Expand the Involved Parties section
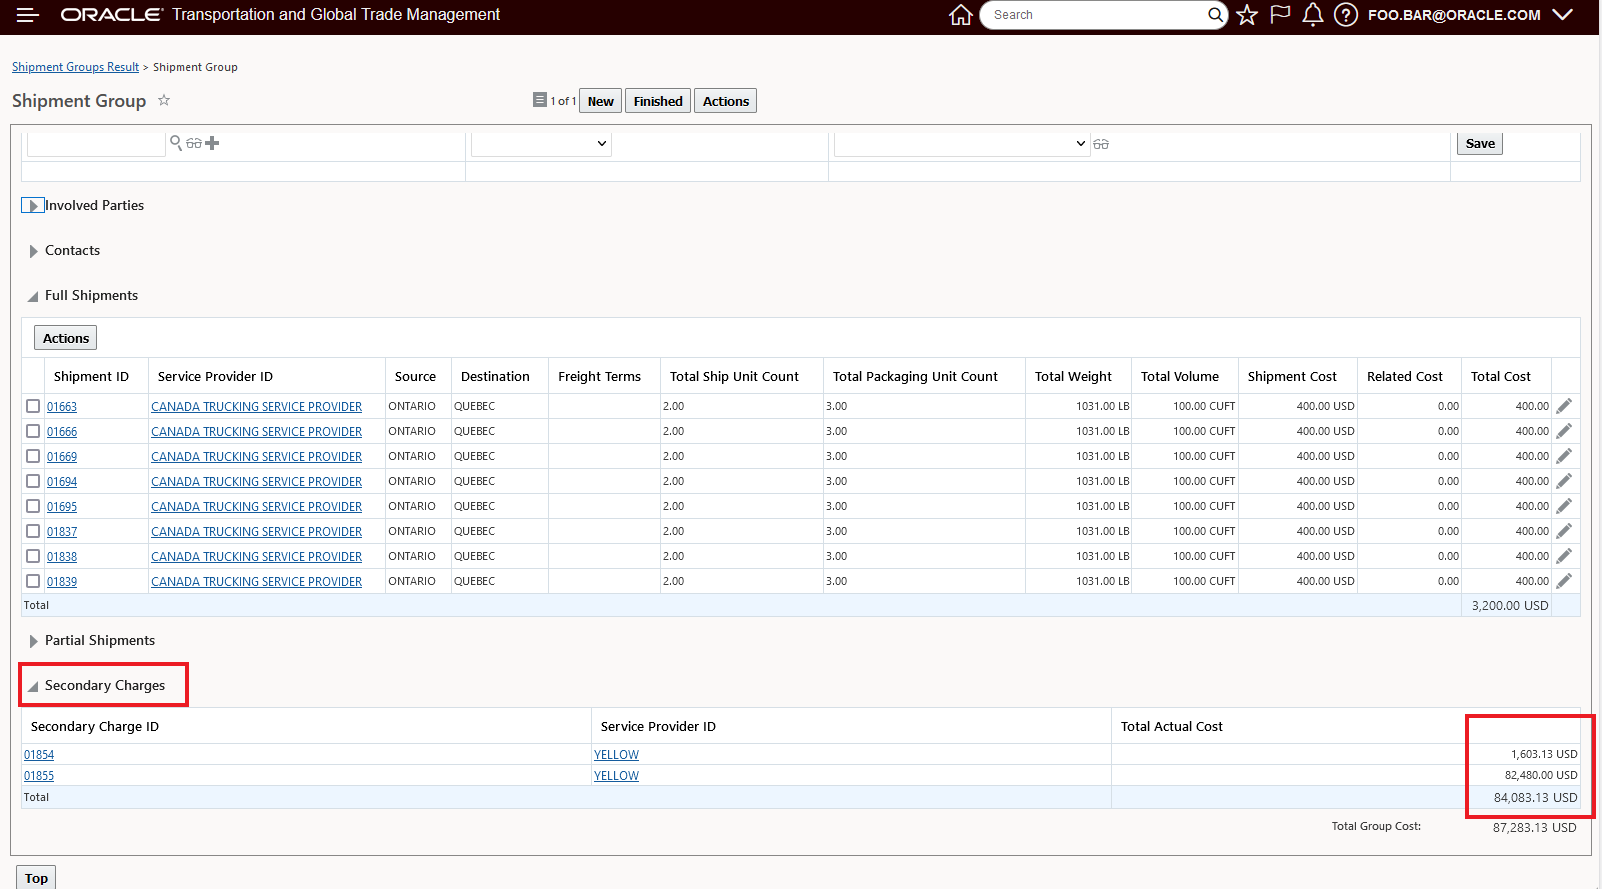 click(33, 206)
